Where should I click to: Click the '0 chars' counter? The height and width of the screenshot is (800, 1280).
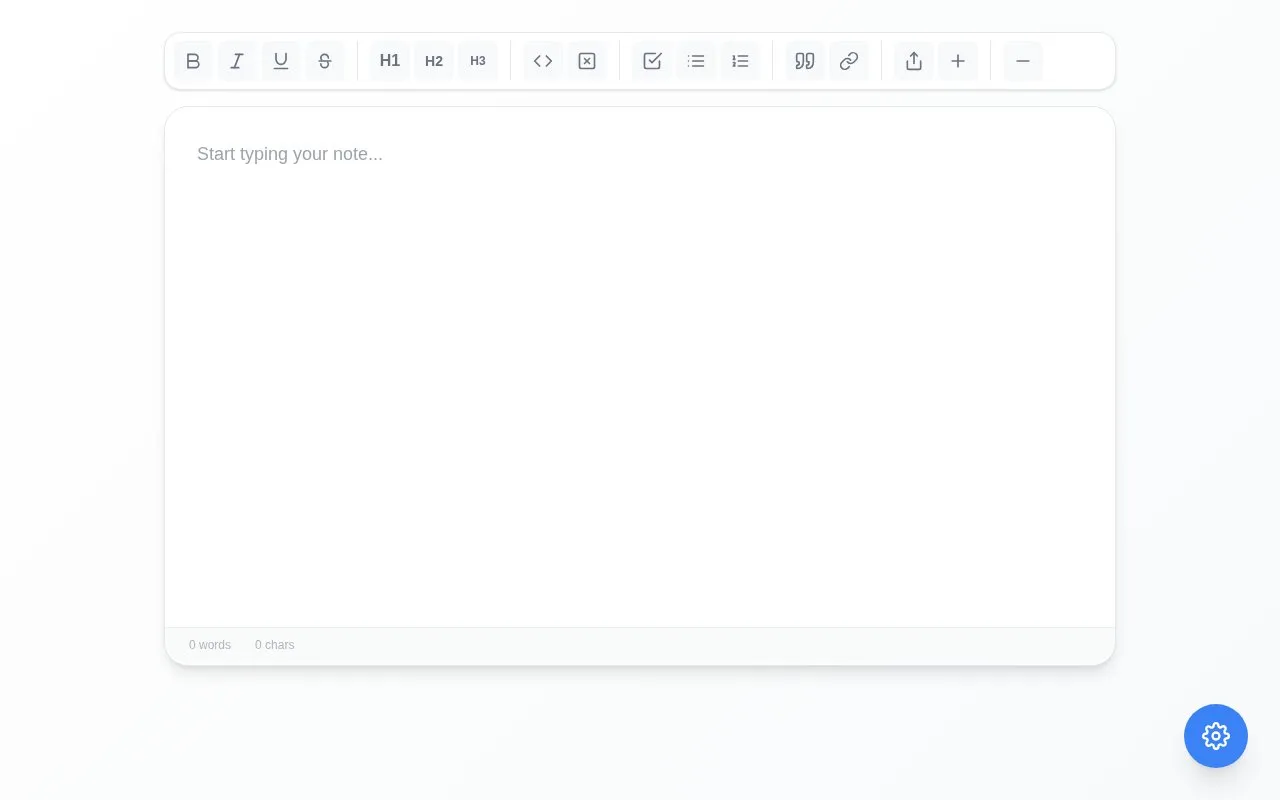pyautogui.click(x=275, y=645)
